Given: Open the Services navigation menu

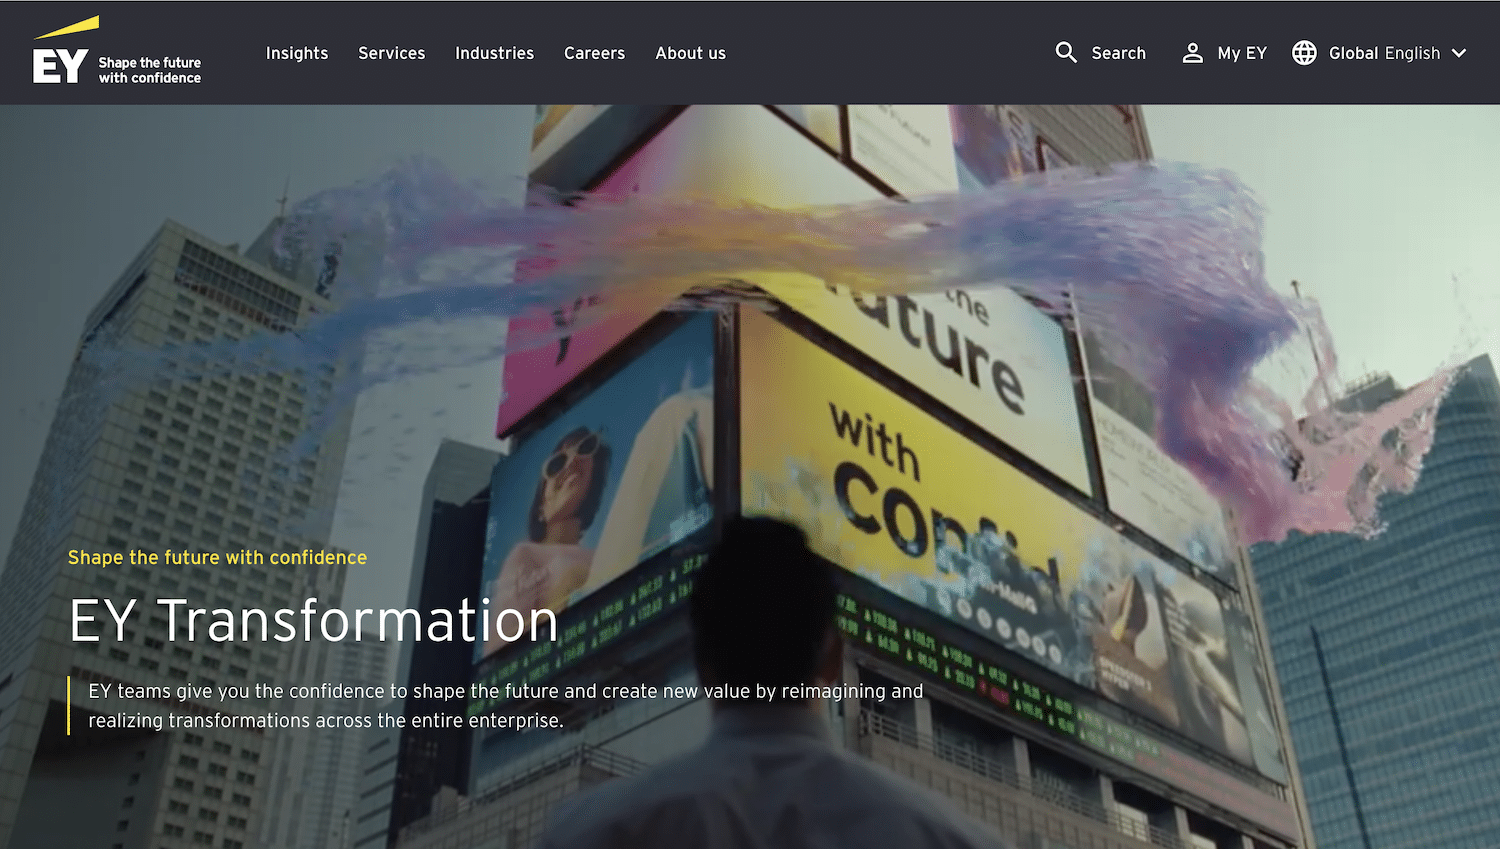Looking at the screenshot, I should pyautogui.click(x=392, y=53).
